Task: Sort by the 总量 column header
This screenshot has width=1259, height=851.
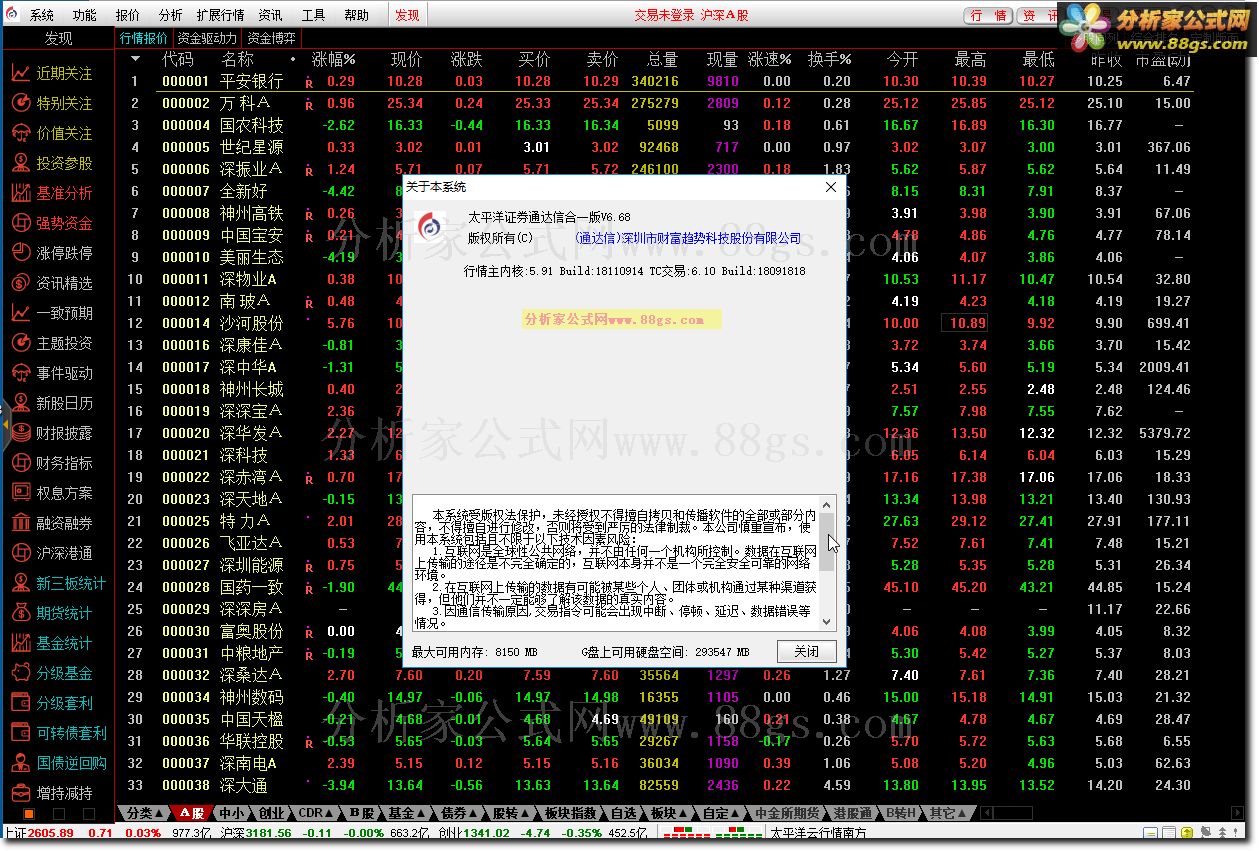Action: 662,59
